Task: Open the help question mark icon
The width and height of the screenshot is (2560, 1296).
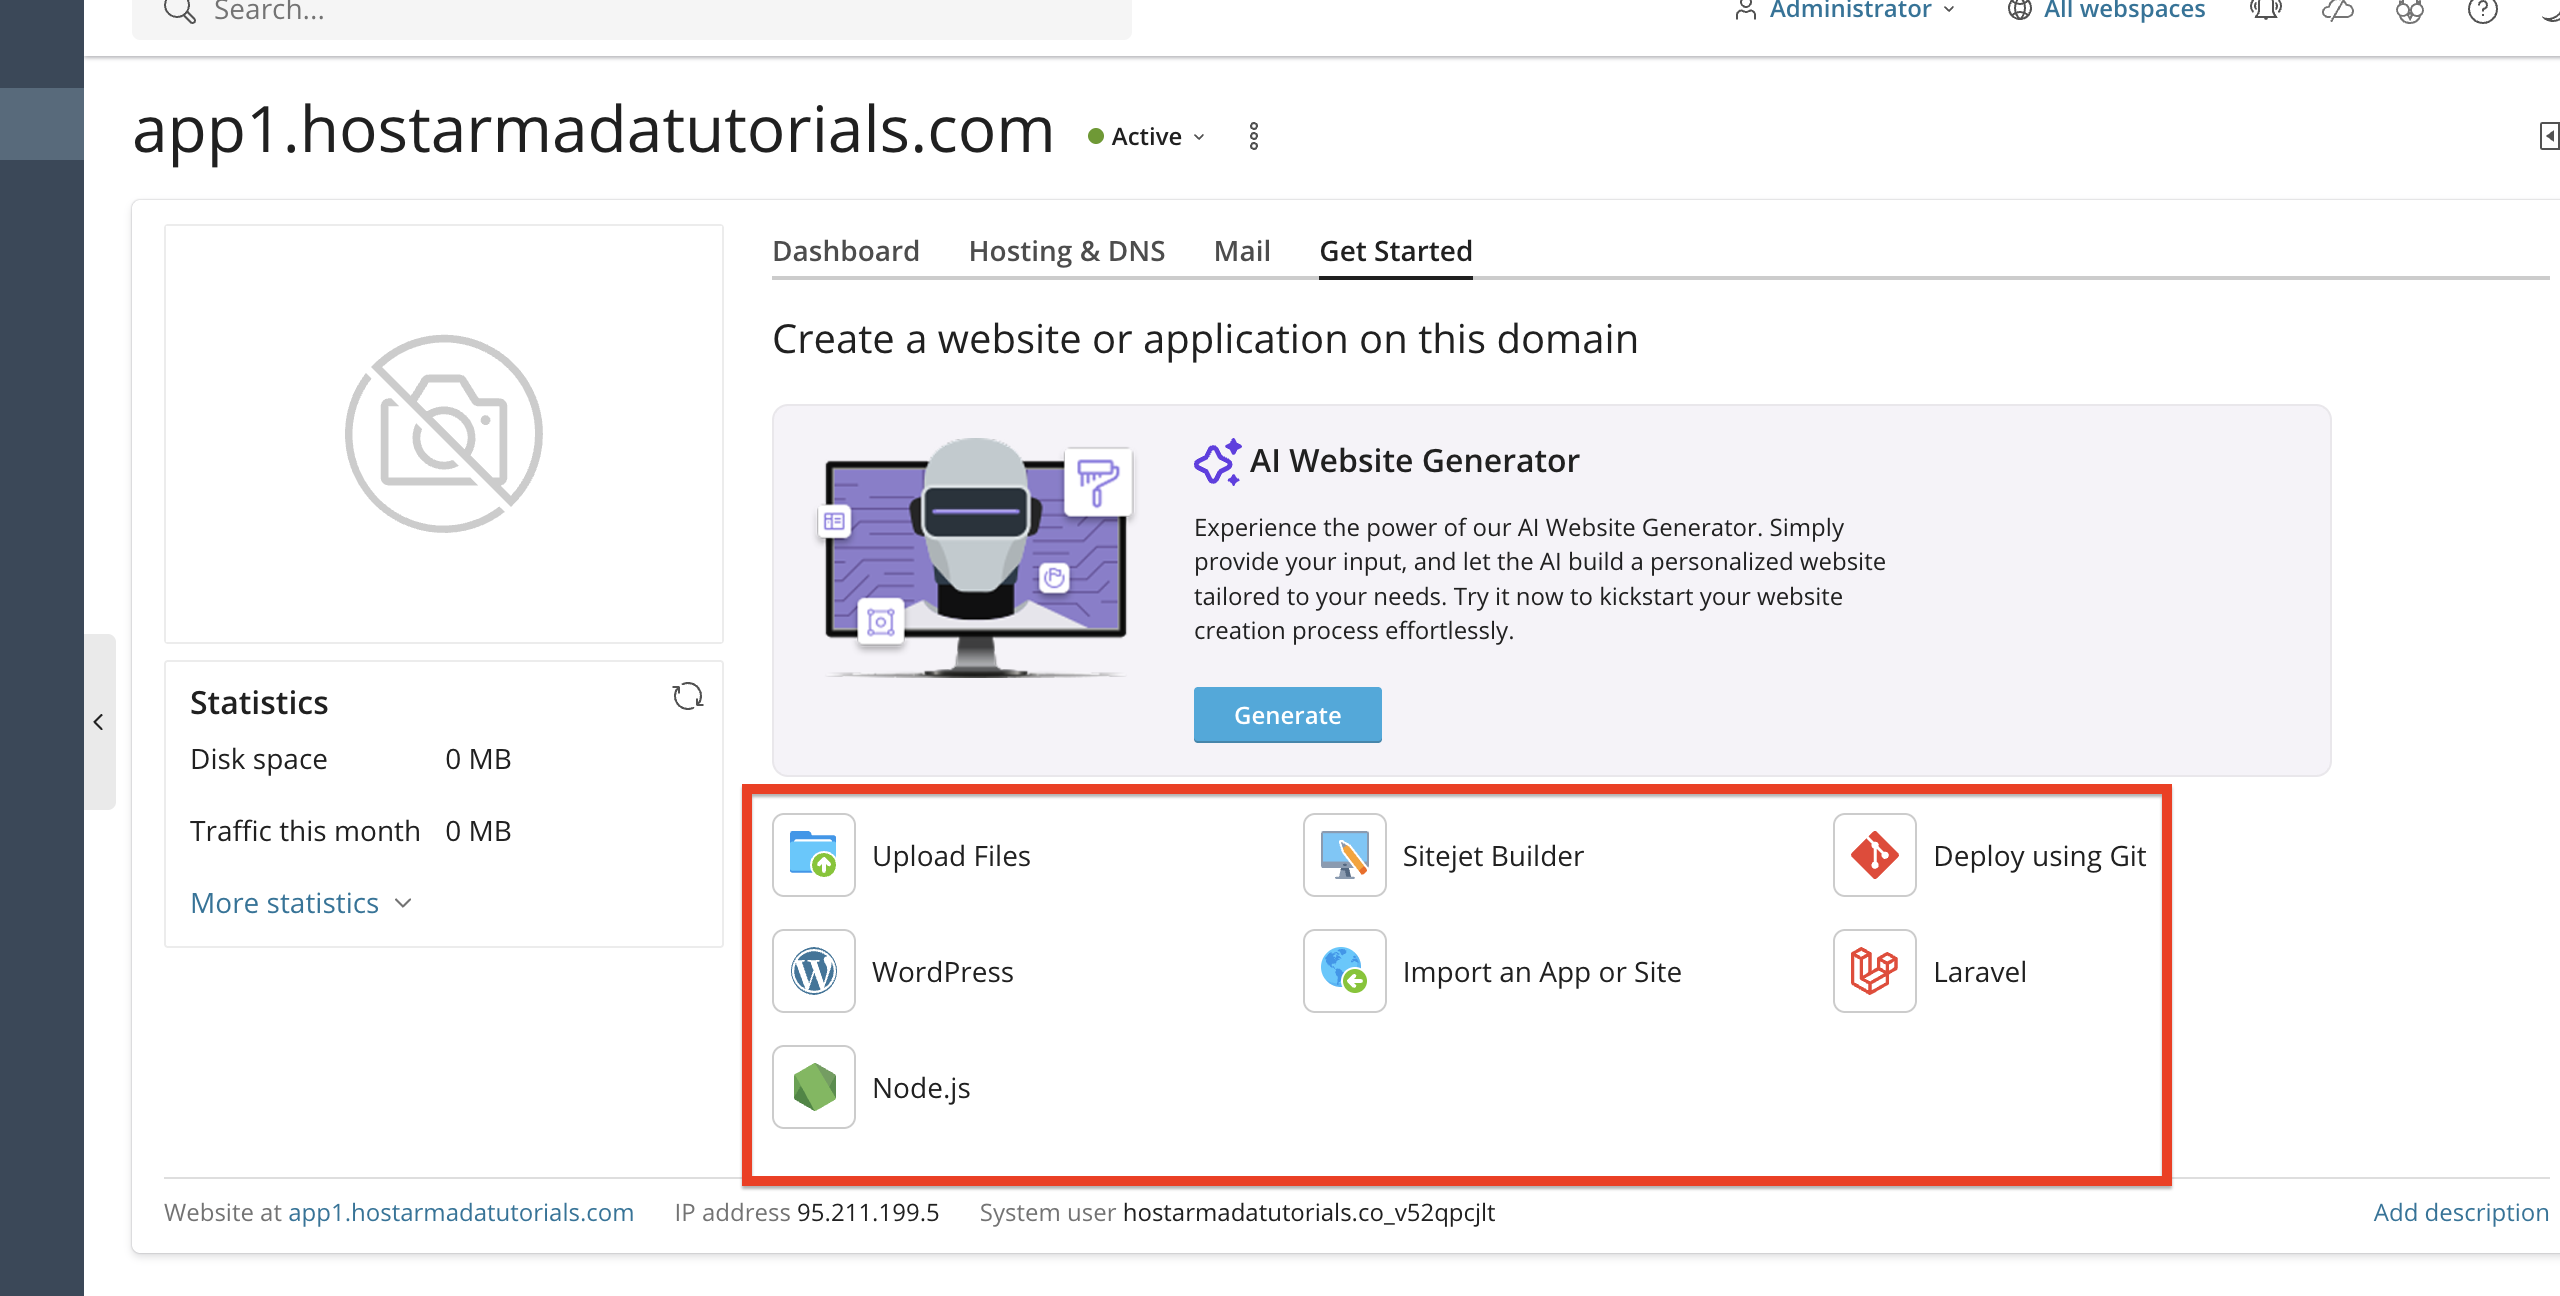Action: point(2482,10)
